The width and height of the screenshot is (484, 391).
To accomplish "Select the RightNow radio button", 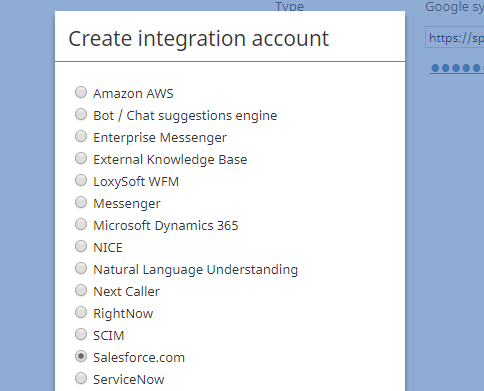I will pos(81,312).
